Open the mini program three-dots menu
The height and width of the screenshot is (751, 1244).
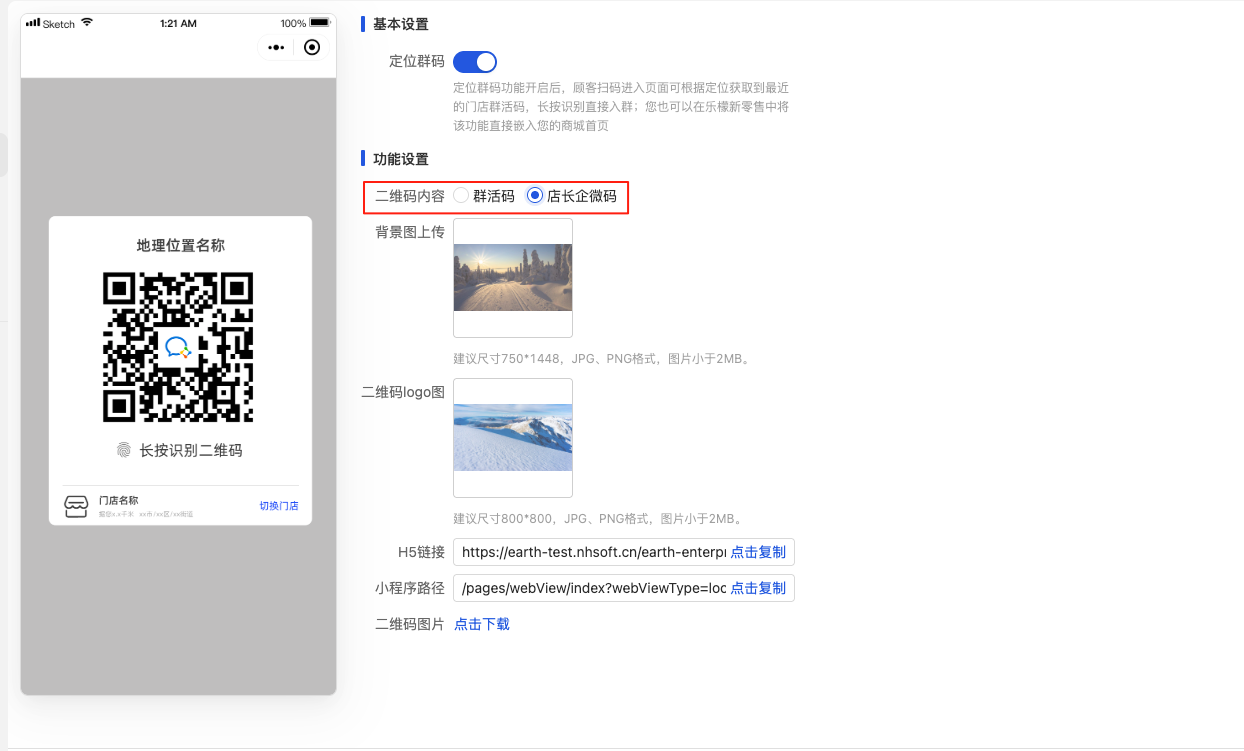277,47
